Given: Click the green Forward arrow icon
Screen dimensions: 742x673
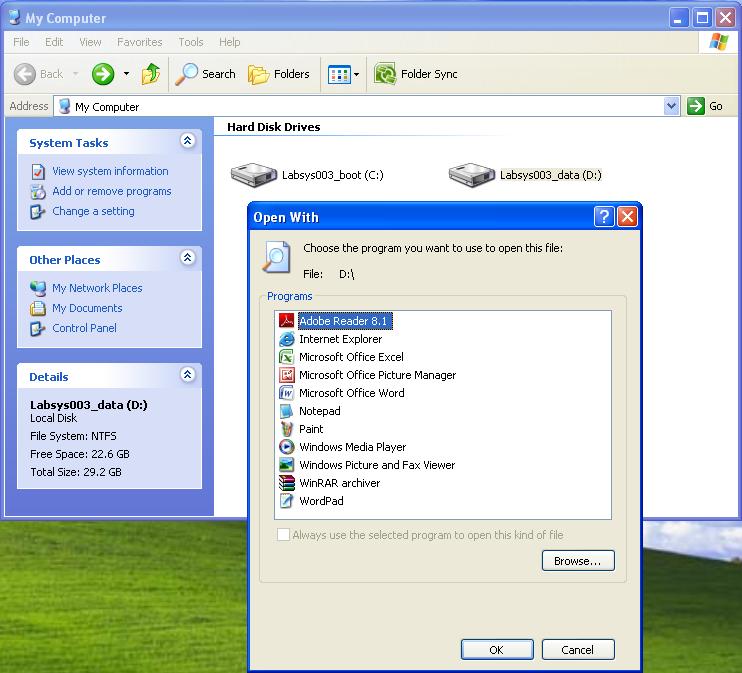Looking at the screenshot, I should (x=103, y=74).
